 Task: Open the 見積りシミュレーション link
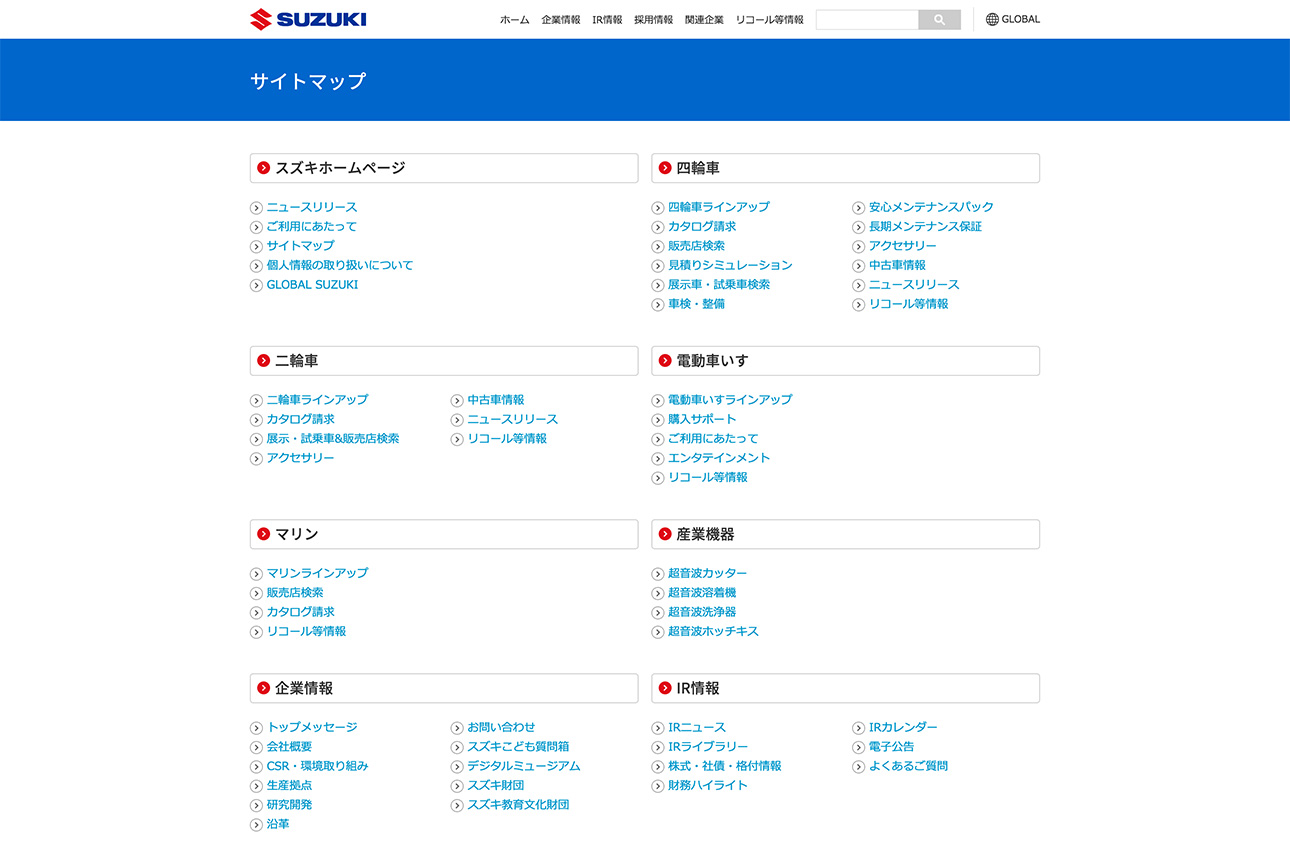tap(730, 265)
